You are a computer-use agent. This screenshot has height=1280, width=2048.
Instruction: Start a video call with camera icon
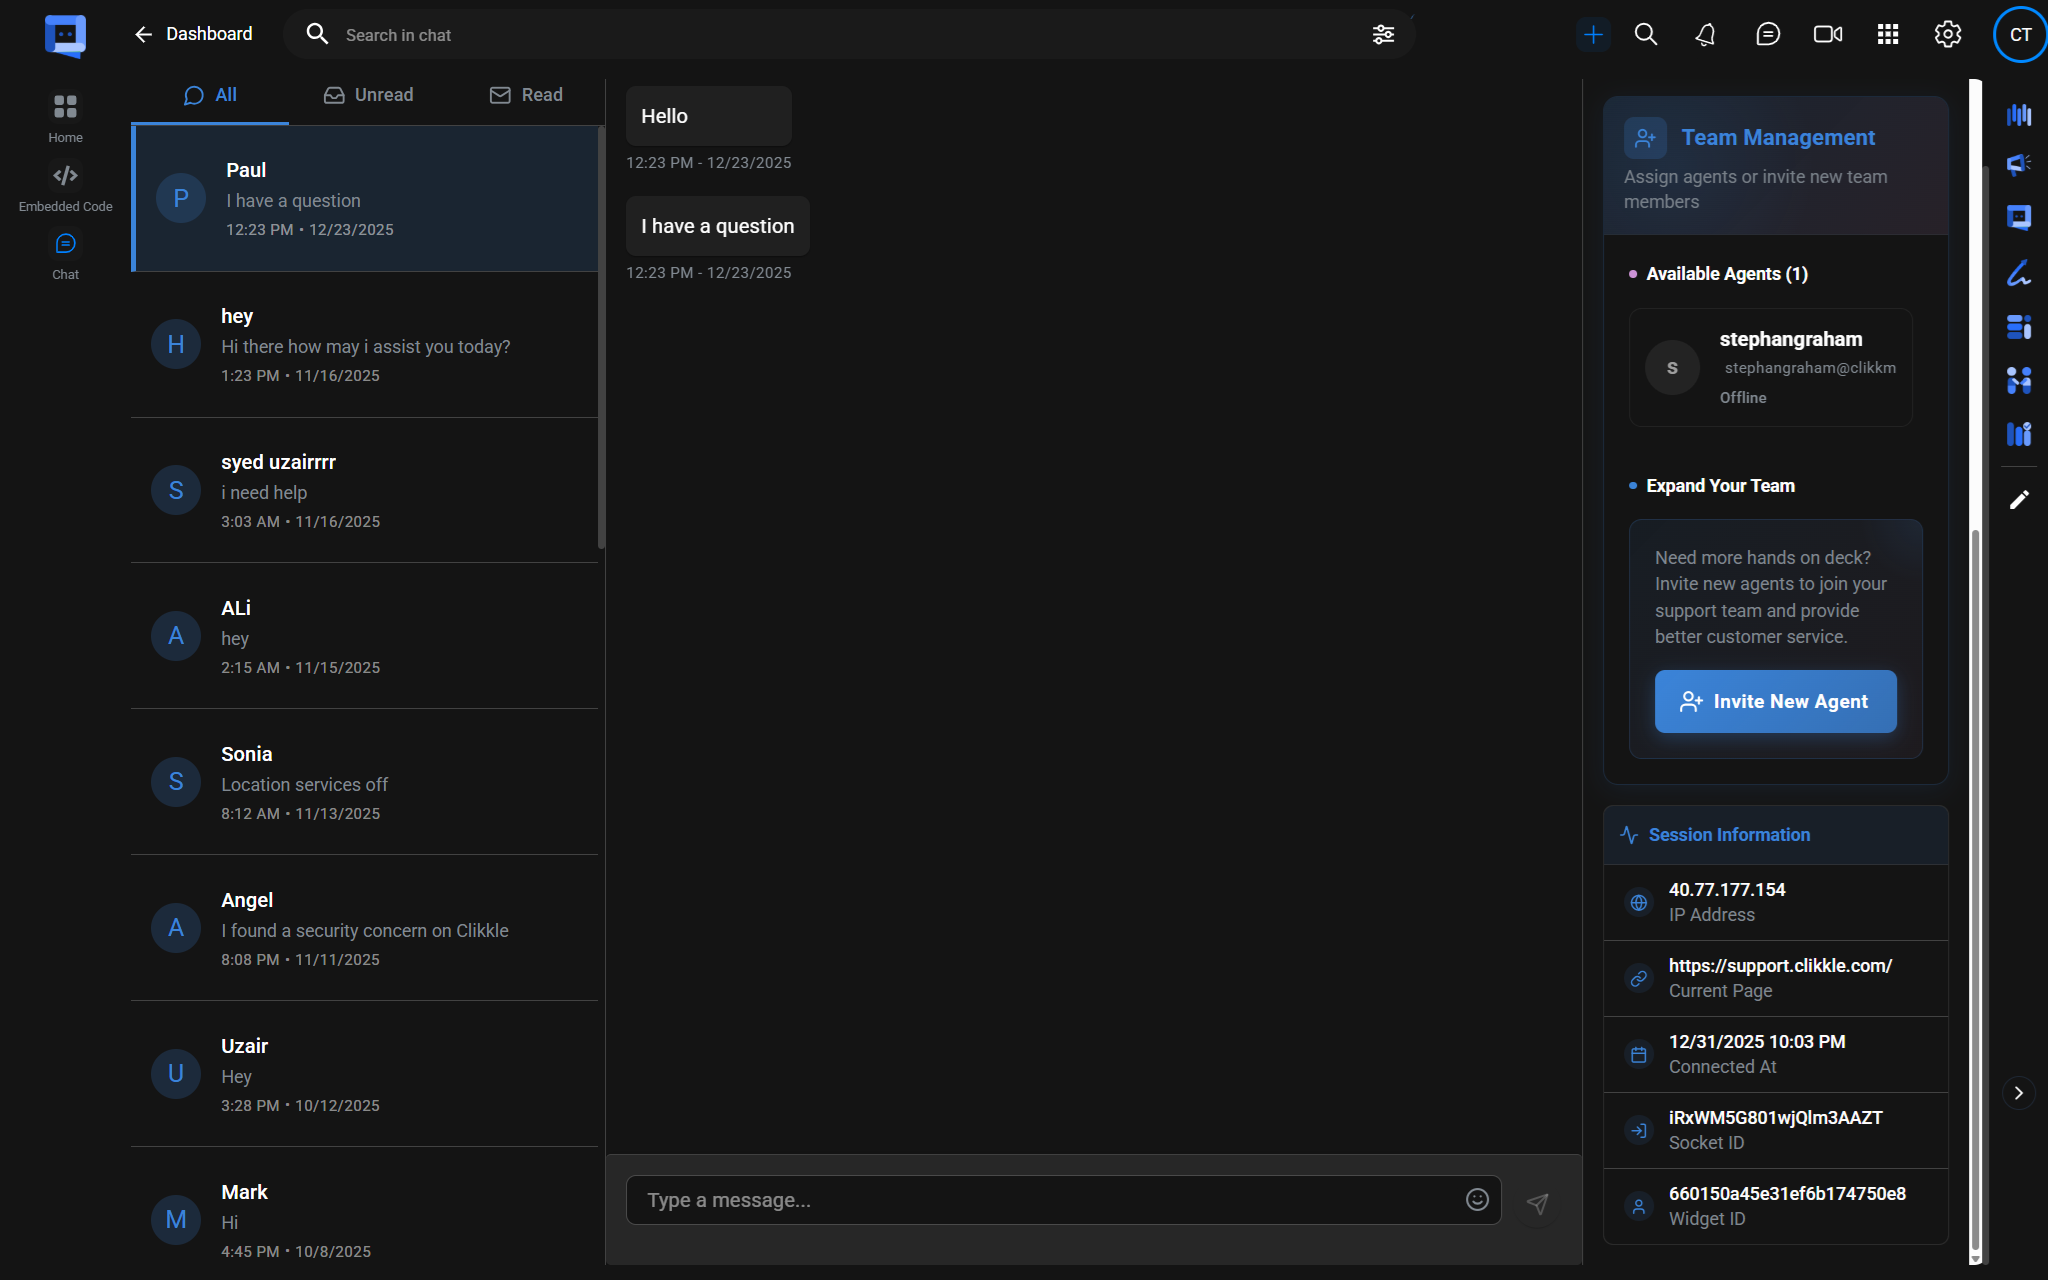1827,35
